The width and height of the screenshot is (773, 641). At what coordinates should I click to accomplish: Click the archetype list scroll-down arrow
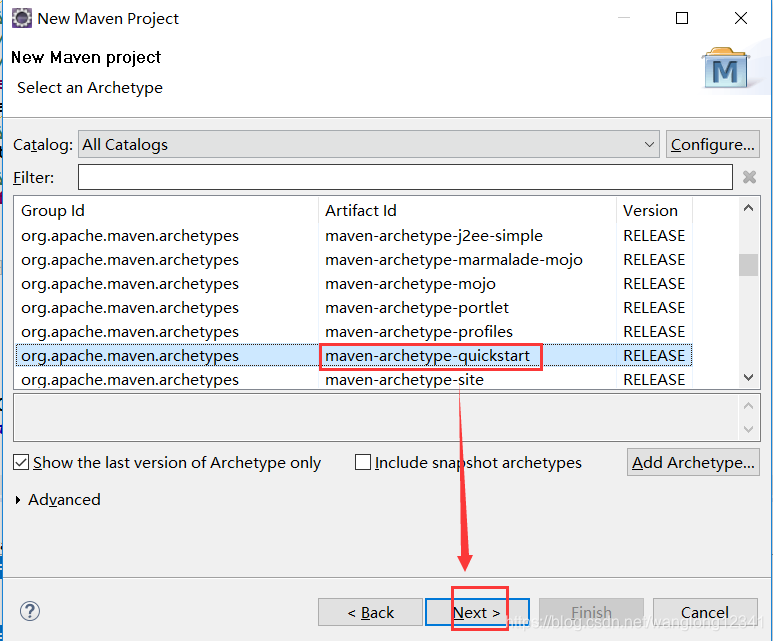(x=748, y=378)
